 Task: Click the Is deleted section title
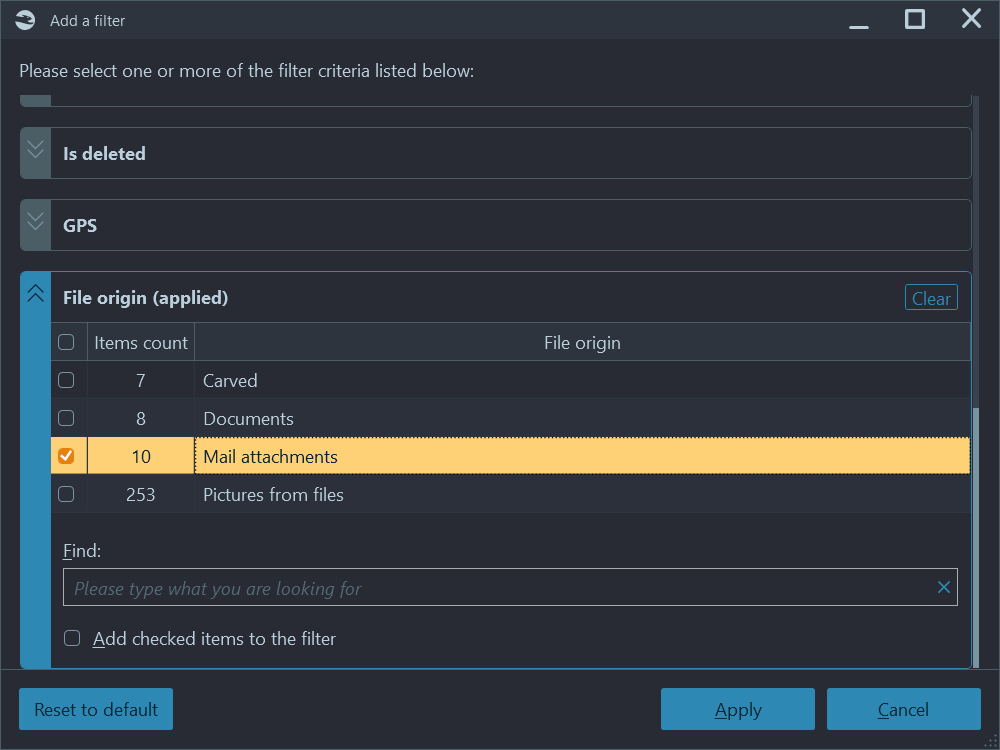coord(105,154)
